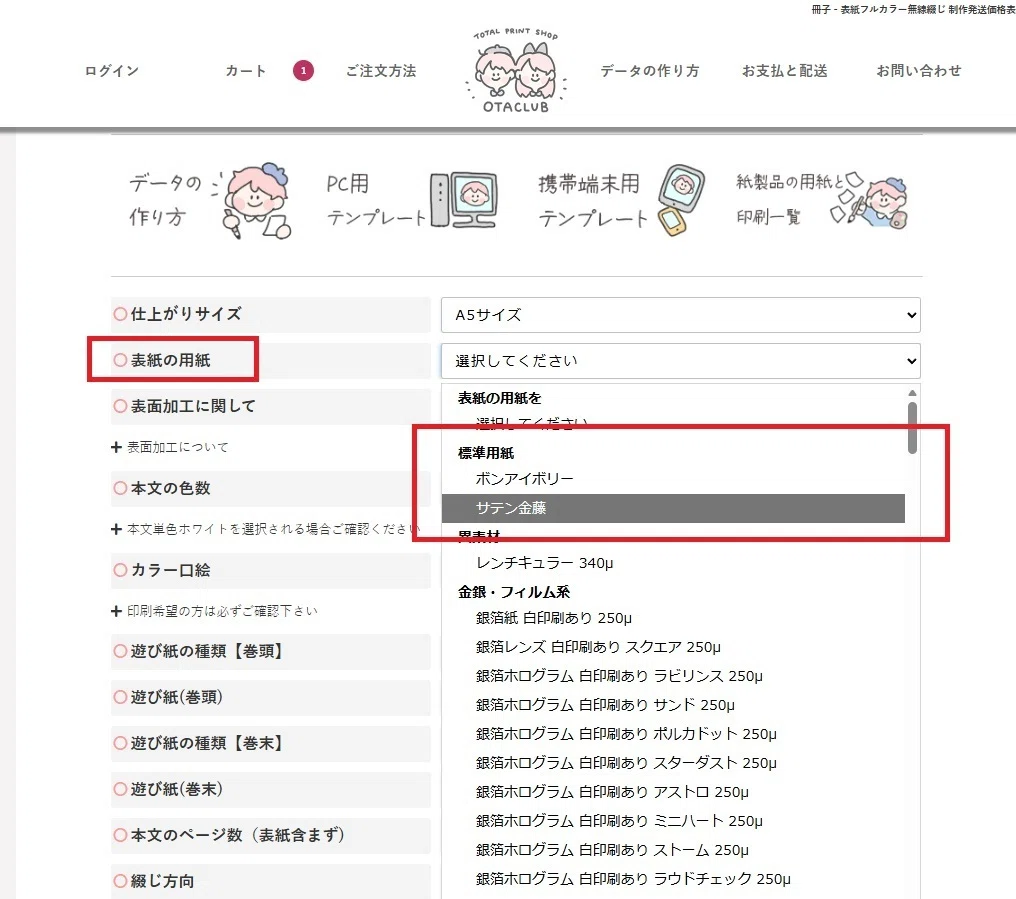The width and height of the screenshot is (1016, 899).
Task: Select サテン金藤 paper option
Action: point(673,508)
